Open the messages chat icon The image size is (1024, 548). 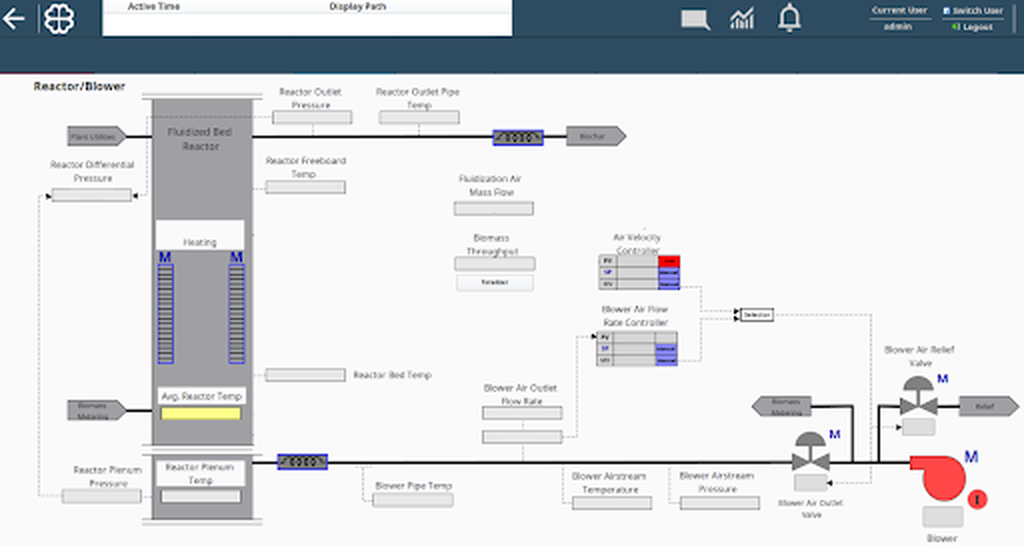695,19
